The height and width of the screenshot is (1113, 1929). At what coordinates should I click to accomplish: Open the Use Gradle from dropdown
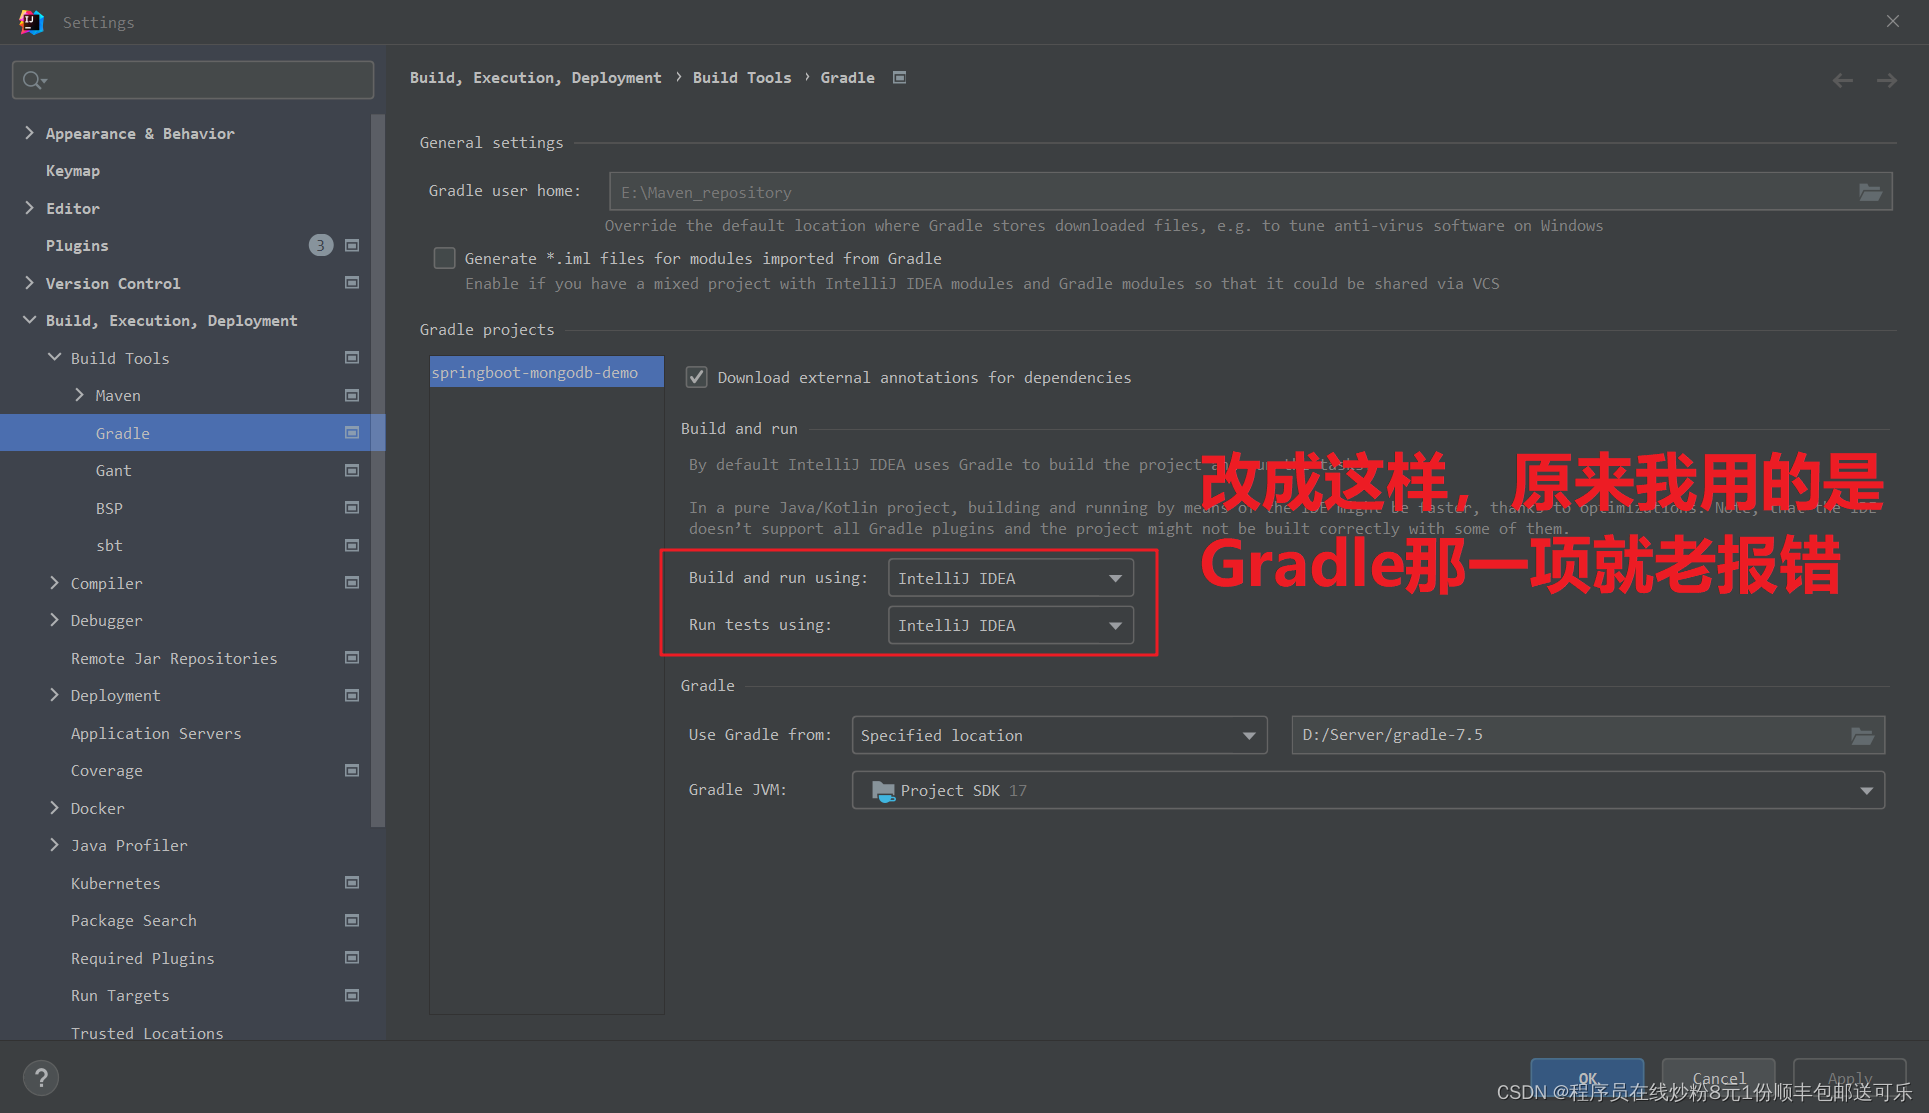coord(1059,735)
